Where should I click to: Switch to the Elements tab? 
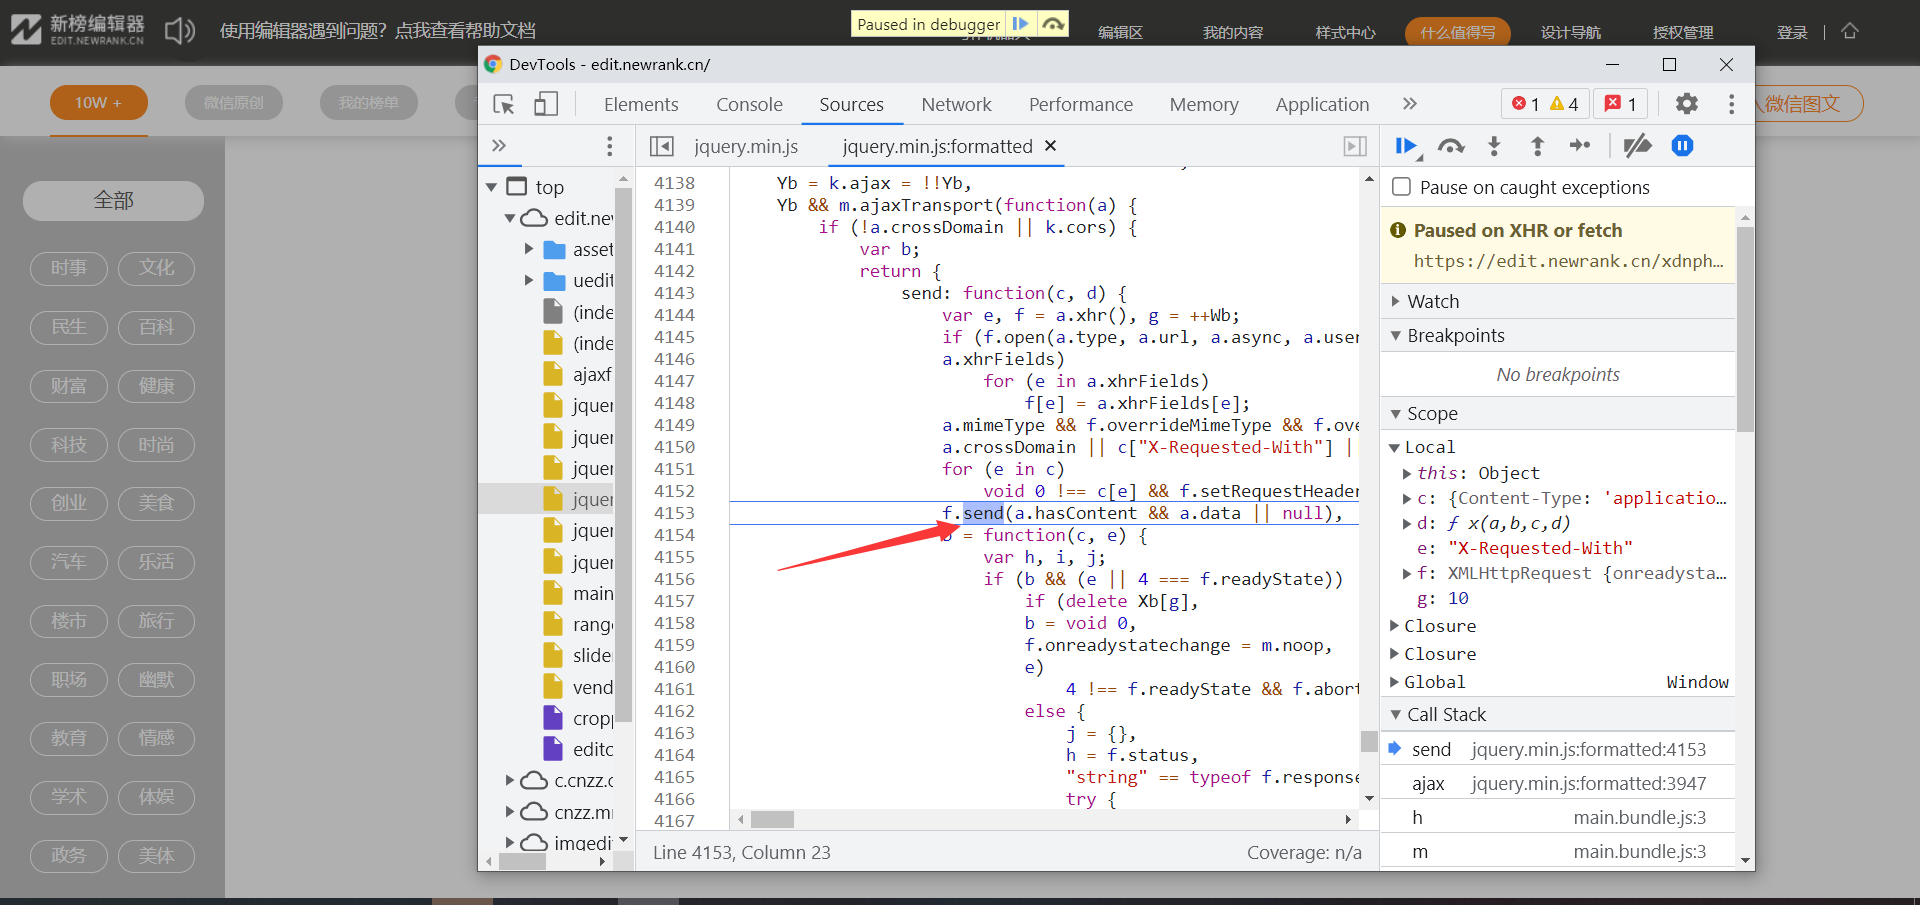(641, 104)
